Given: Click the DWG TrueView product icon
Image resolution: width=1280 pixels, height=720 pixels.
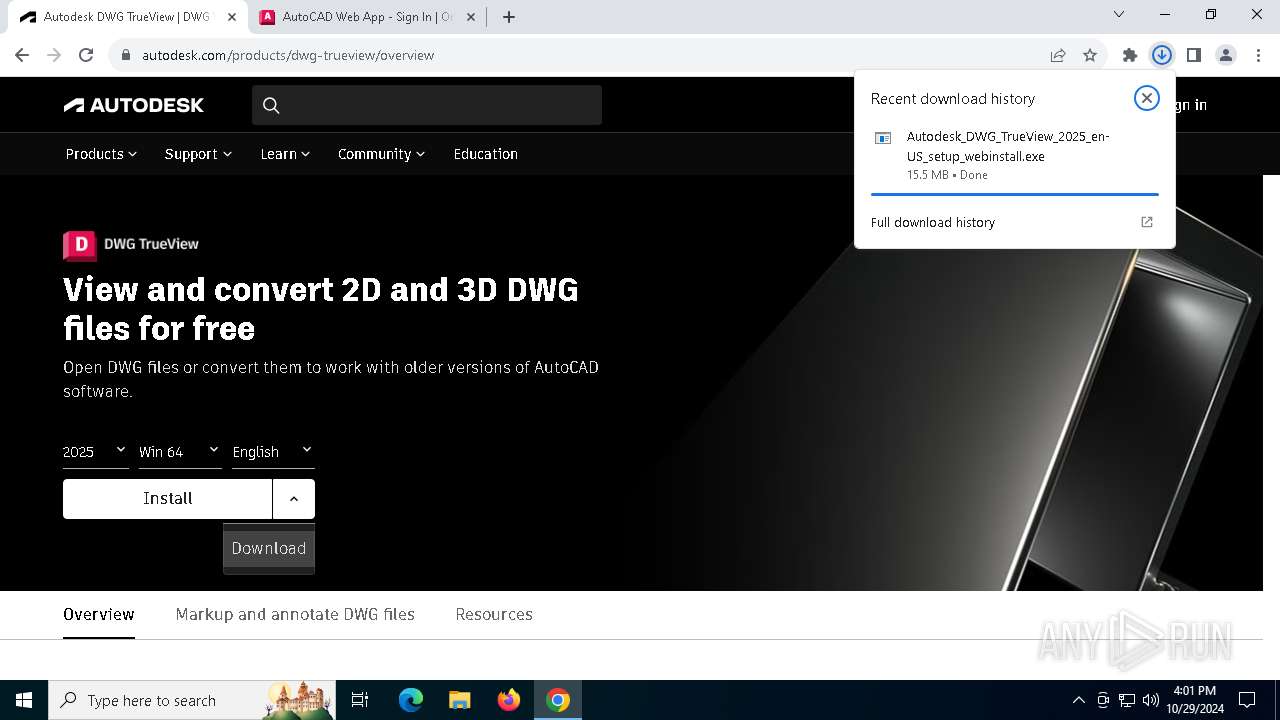Looking at the screenshot, I should (80, 244).
